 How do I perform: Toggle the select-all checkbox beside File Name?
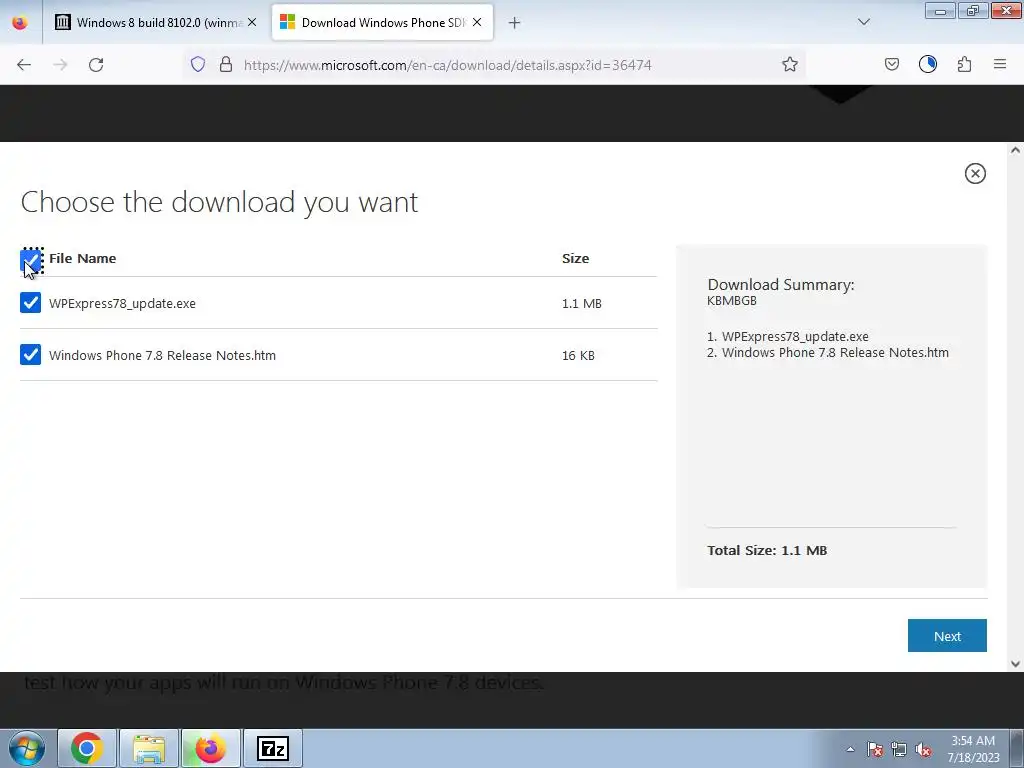[x=31, y=259]
